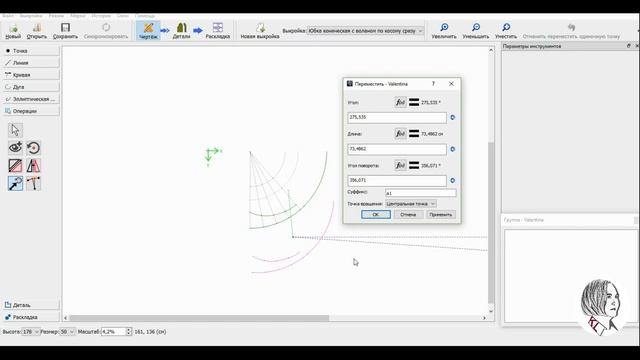Click the canvas vertical scrollbar
640x360 pixels.
point(491,222)
